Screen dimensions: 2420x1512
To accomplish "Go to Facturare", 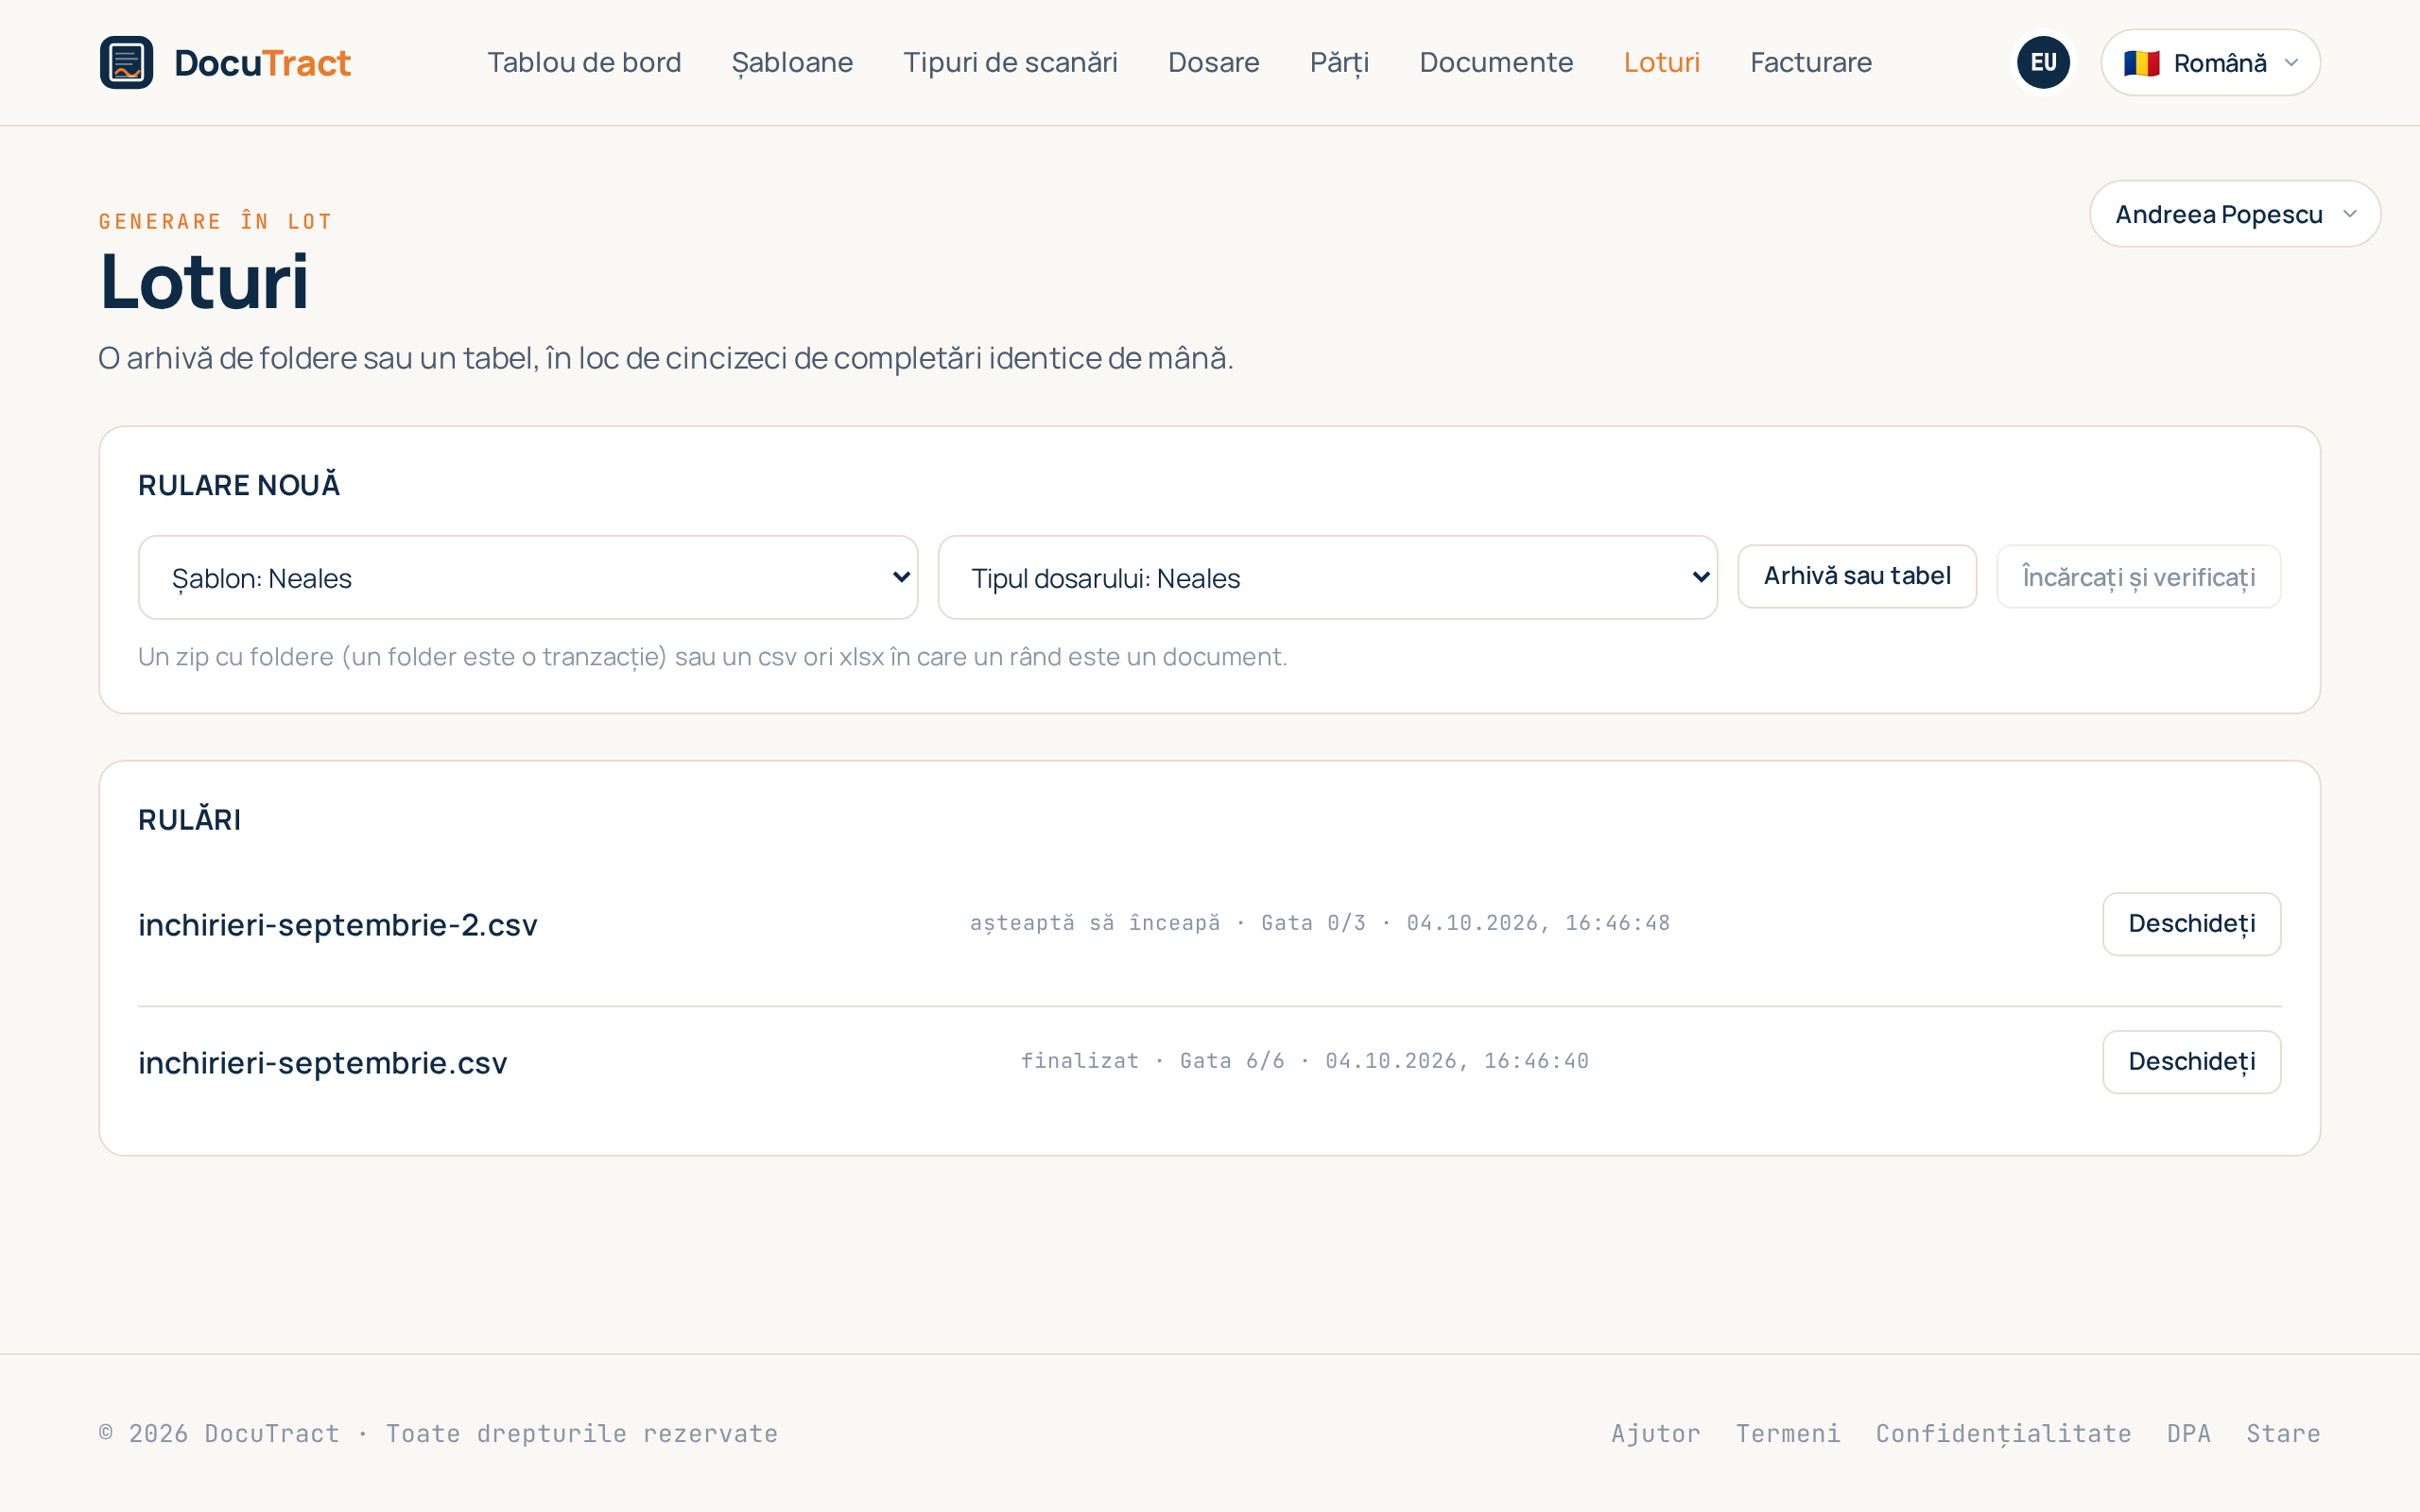I will [1810, 62].
